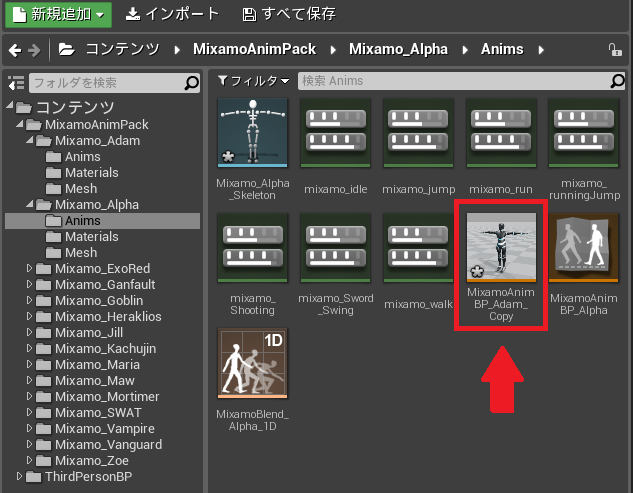The width and height of the screenshot is (633, 493).
Task: Collapse the Mixamo_Alpha tree node
Action: (x=29, y=204)
